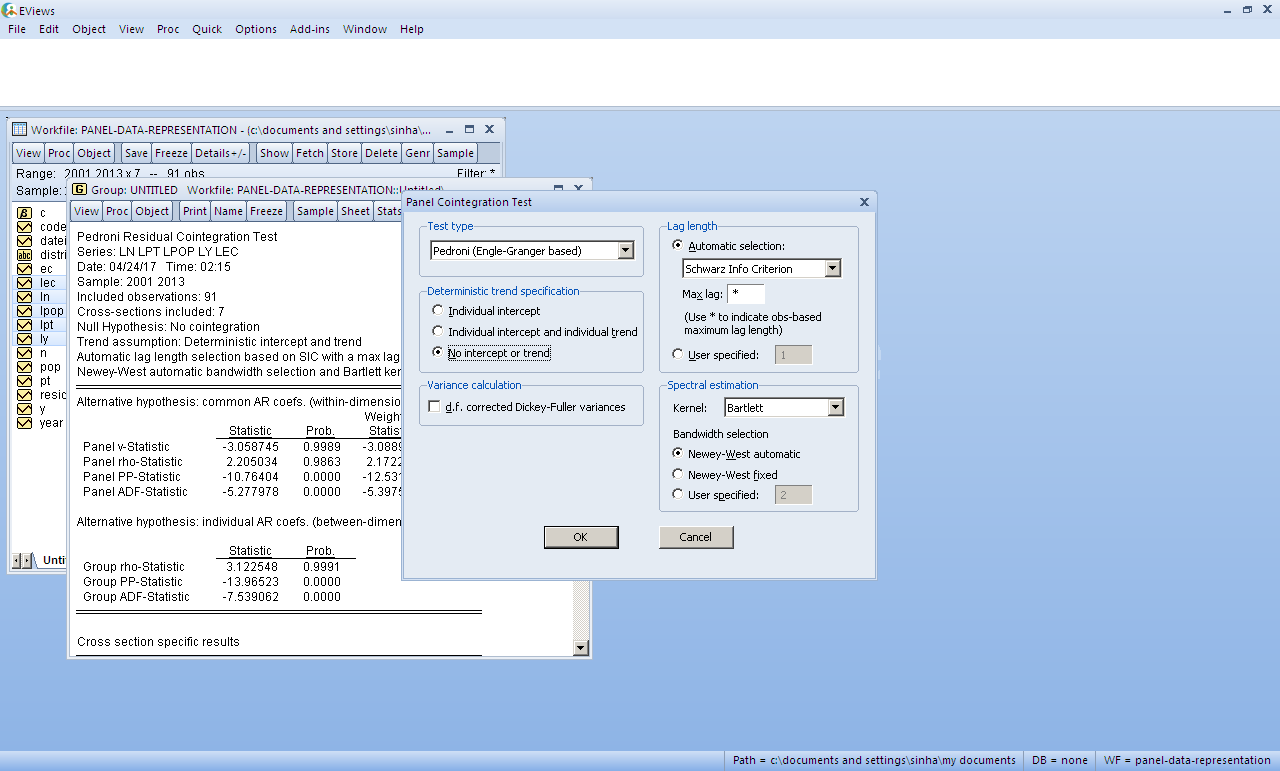Viewport: 1280px width, 771px height.
Task: Click the lpt series icon in workfile
Action: click(x=25, y=325)
